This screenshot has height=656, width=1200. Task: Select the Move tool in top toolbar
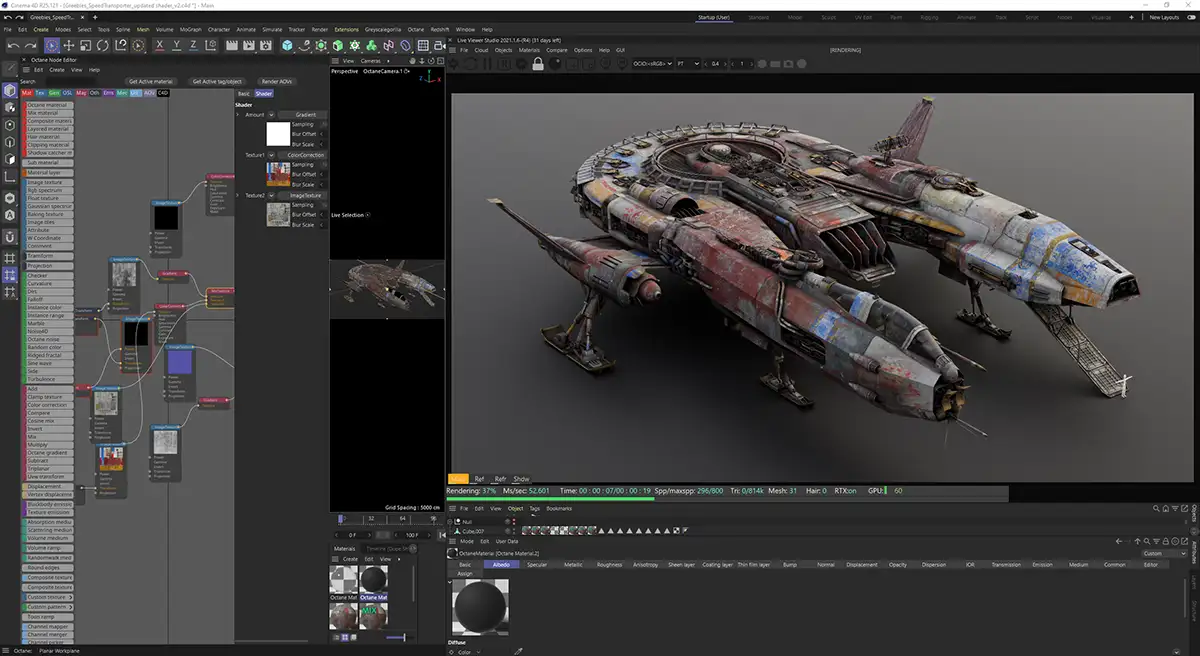pos(69,46)
